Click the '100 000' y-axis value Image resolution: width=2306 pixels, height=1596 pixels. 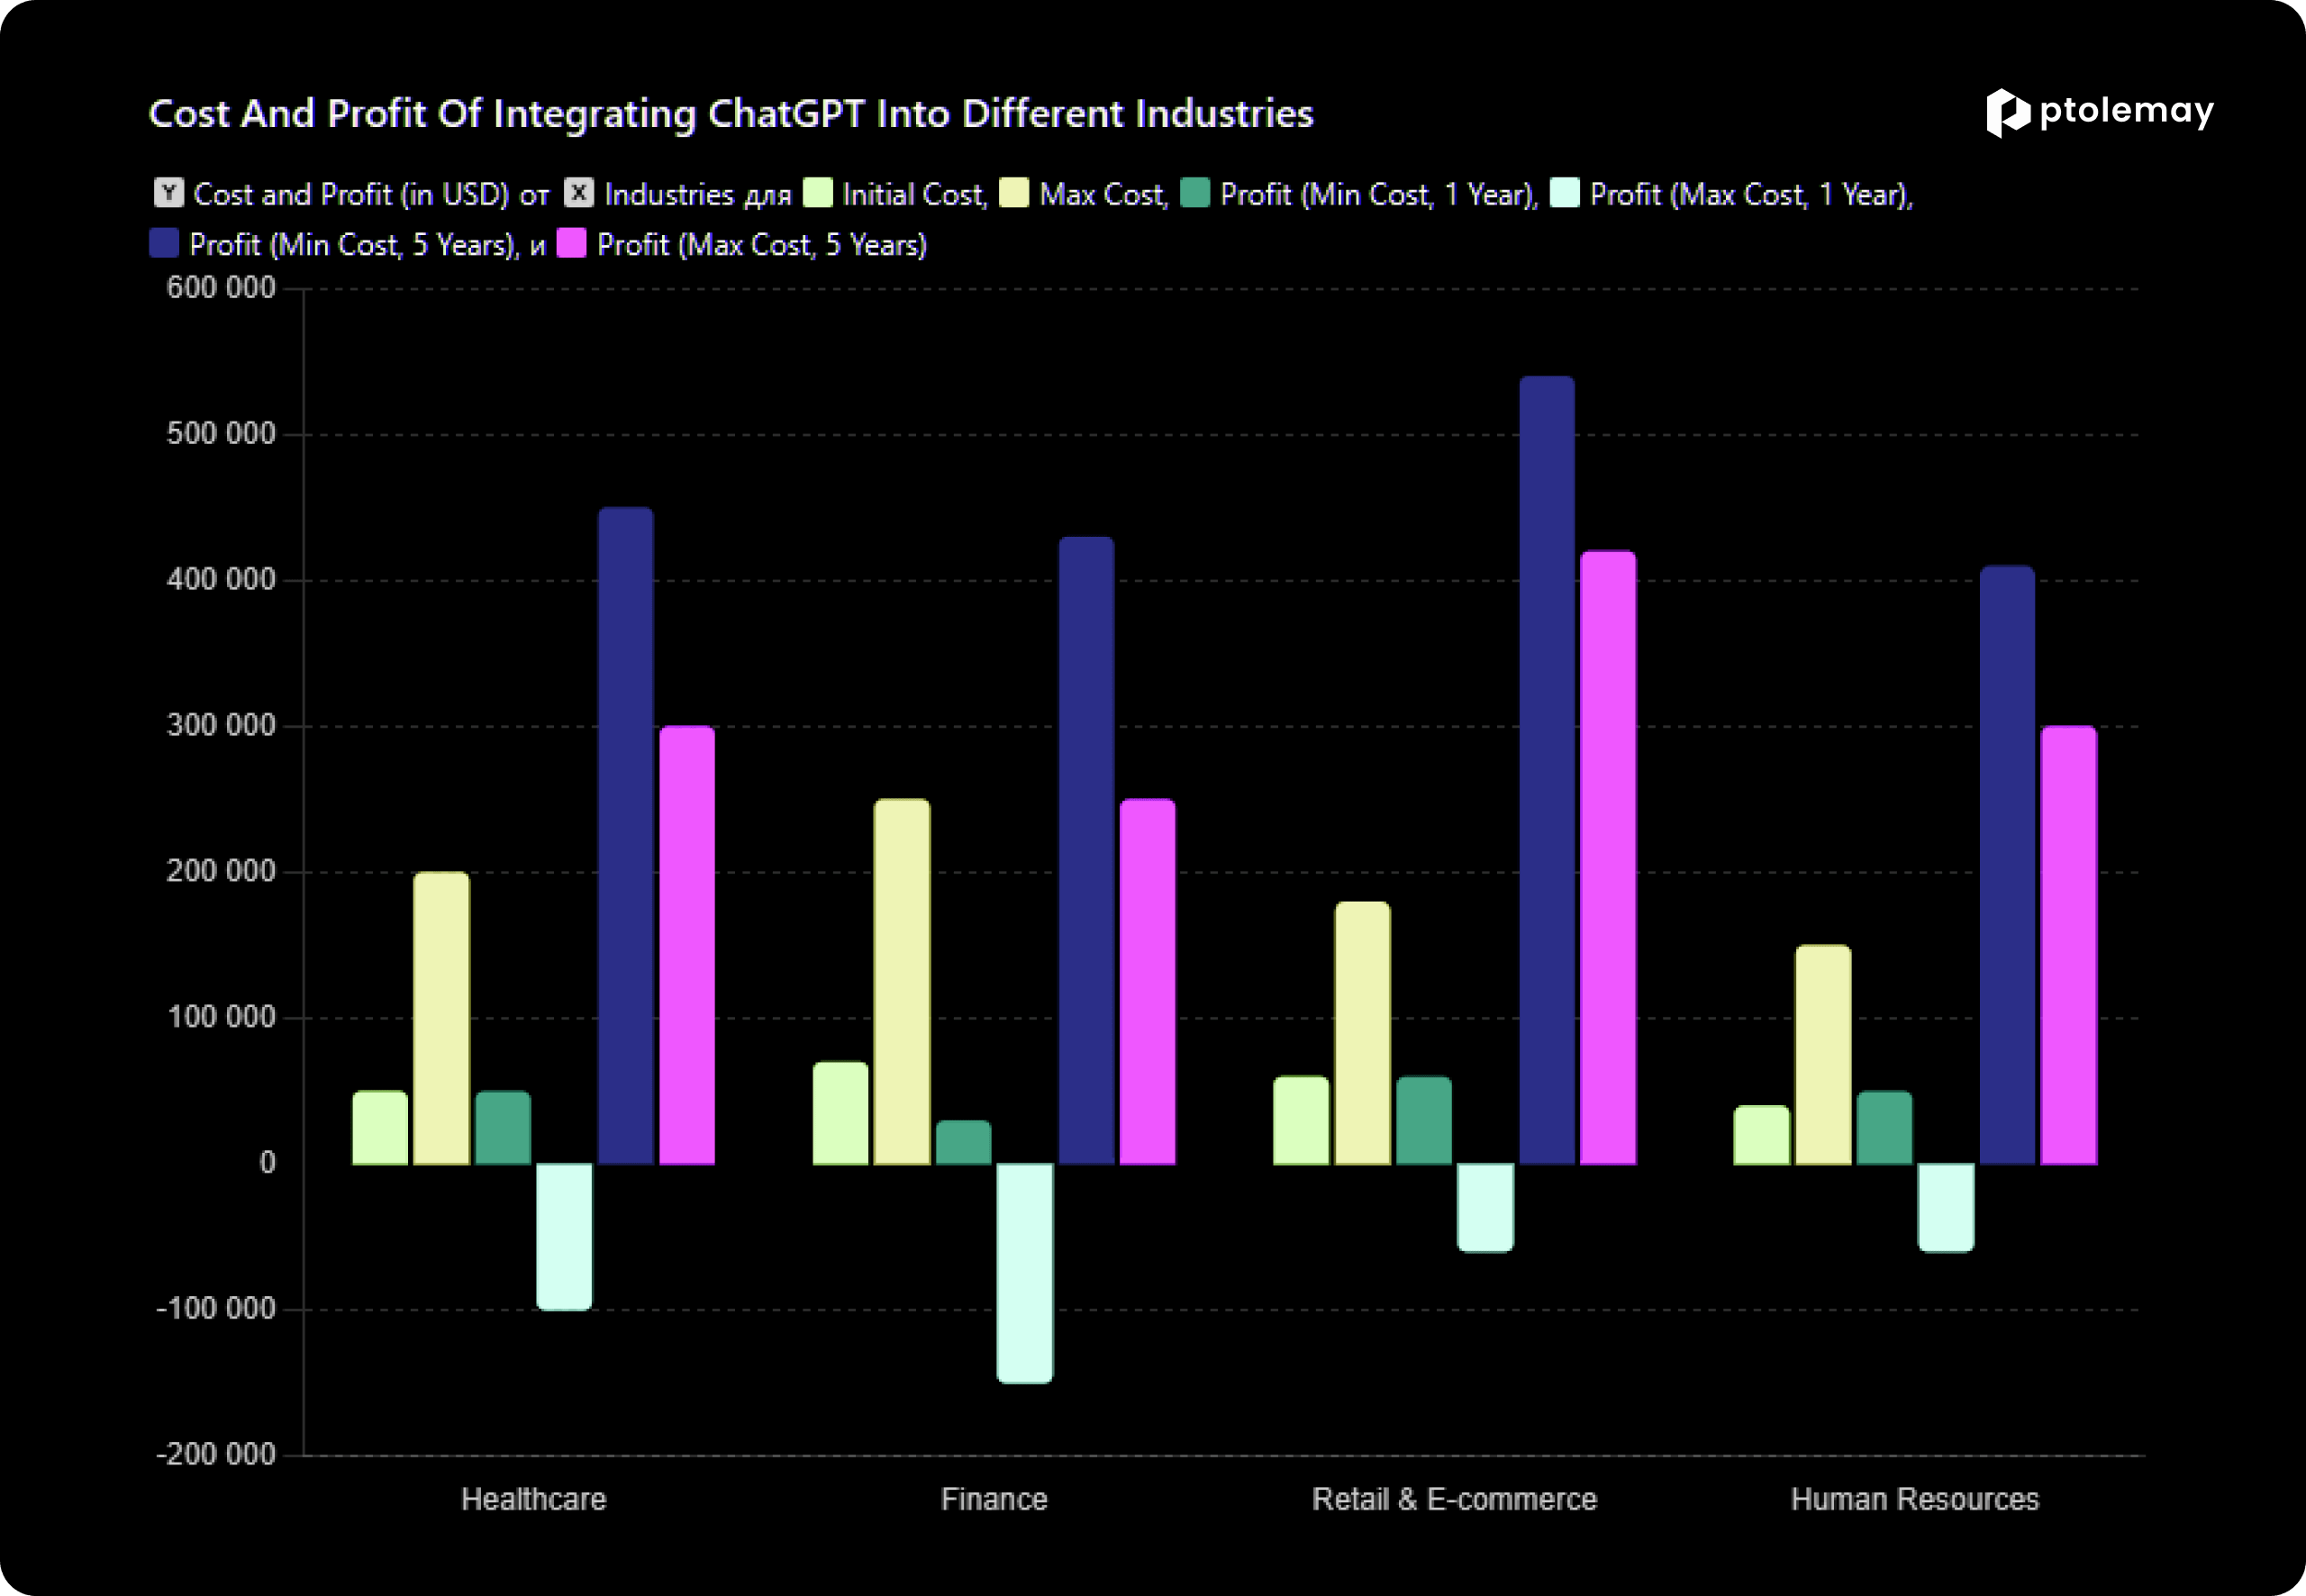click(x=221, y=1018)
